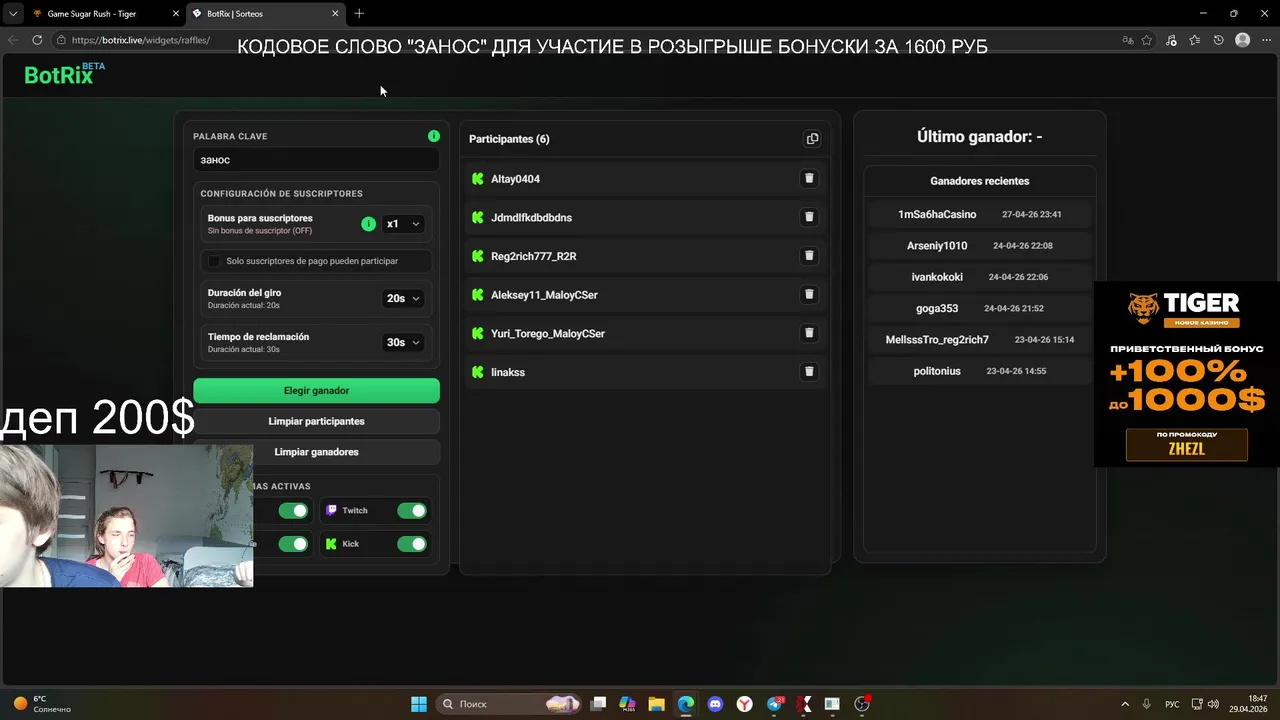
Task: Add page to browser favorites
Action: (x=1147, y=40)
